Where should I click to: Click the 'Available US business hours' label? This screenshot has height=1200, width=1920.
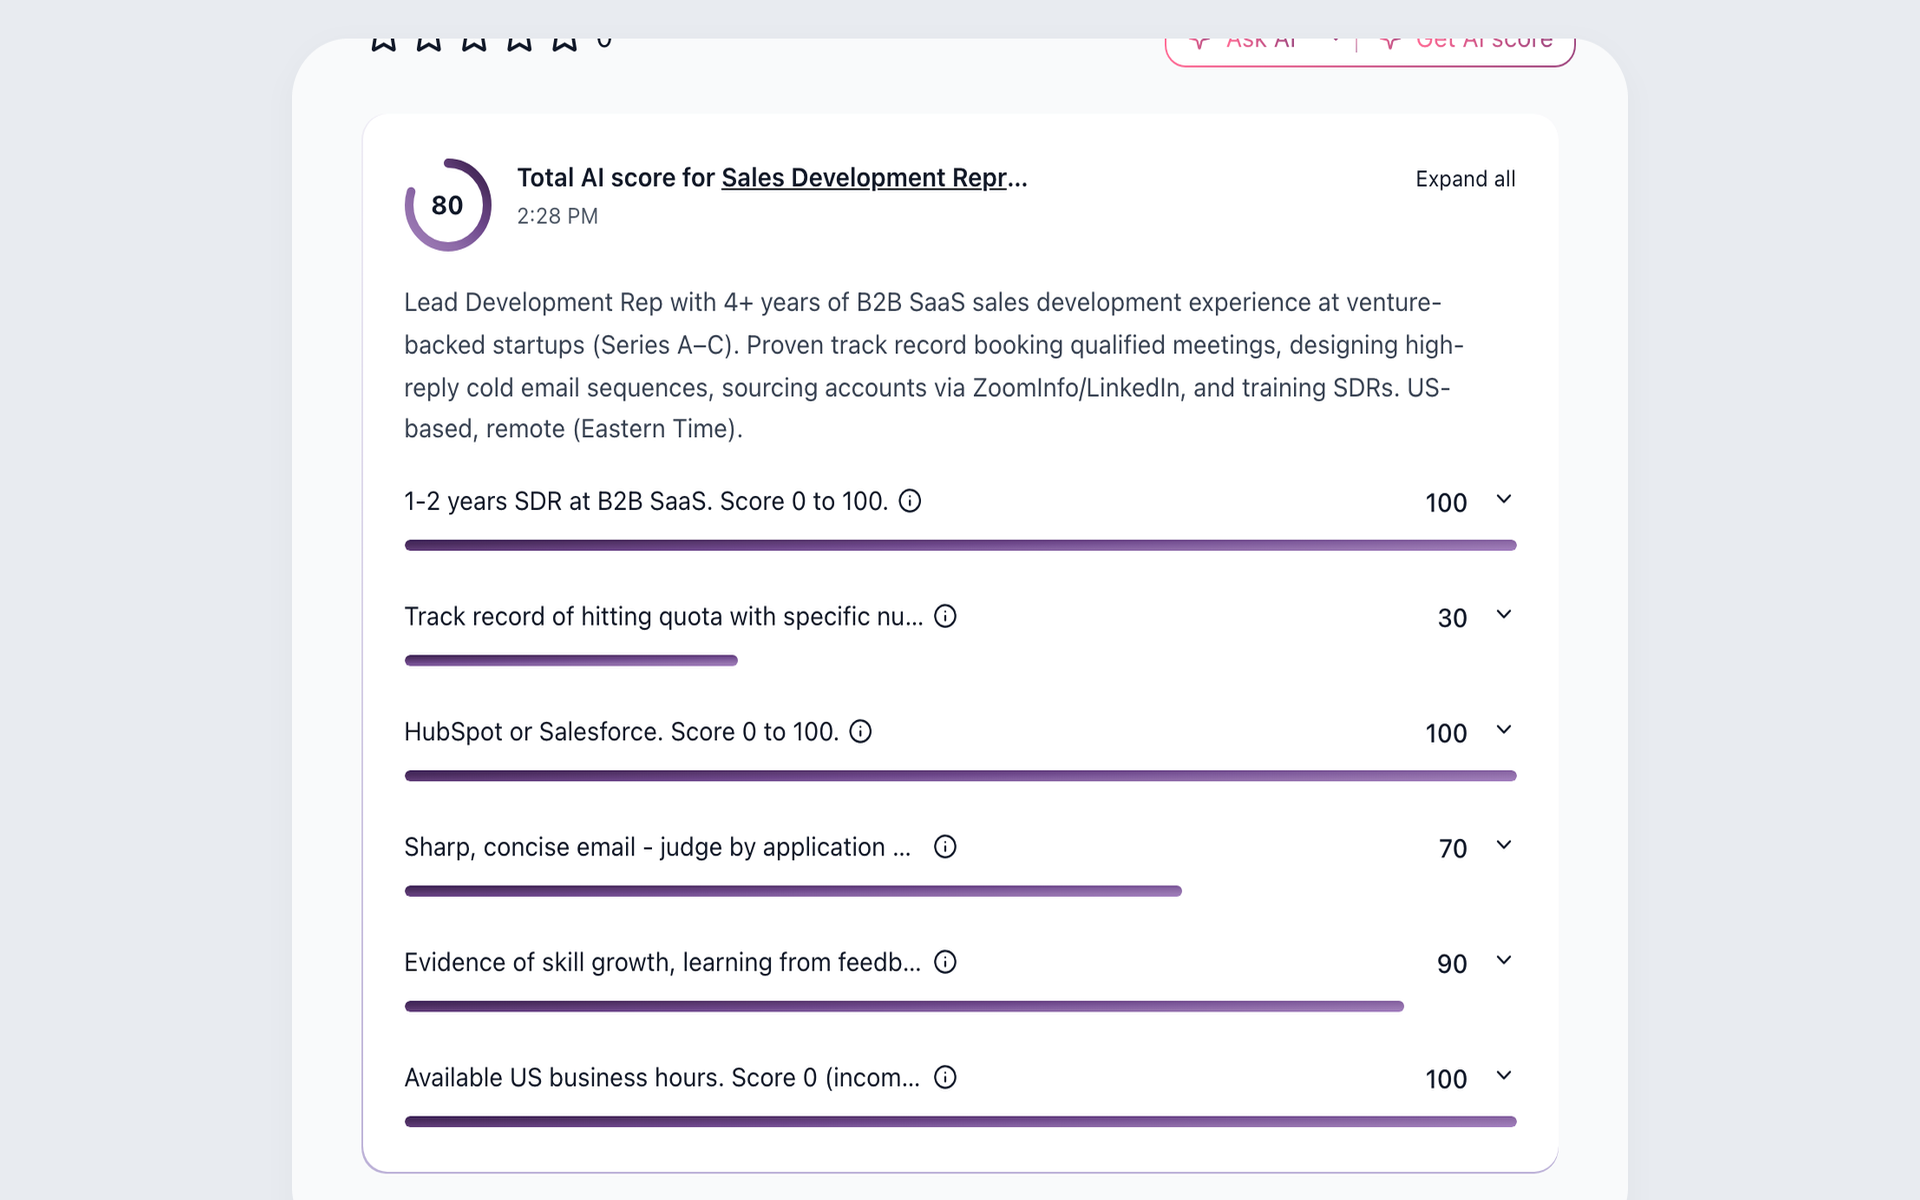662,1078
